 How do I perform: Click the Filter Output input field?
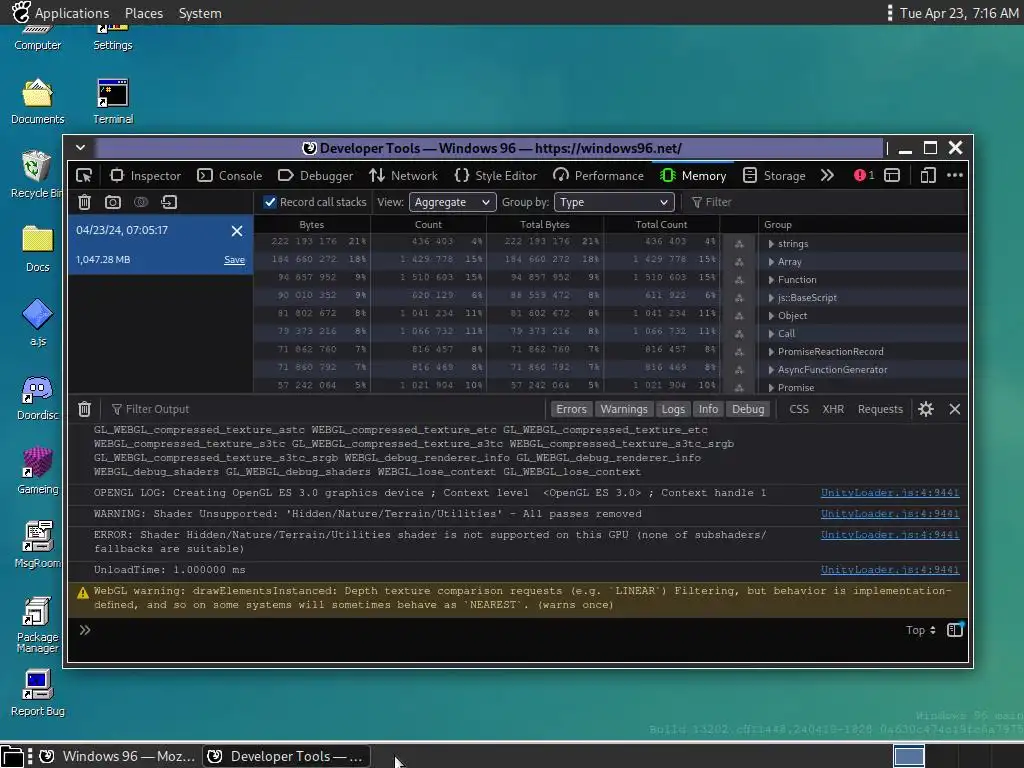(x=327, y=409)
